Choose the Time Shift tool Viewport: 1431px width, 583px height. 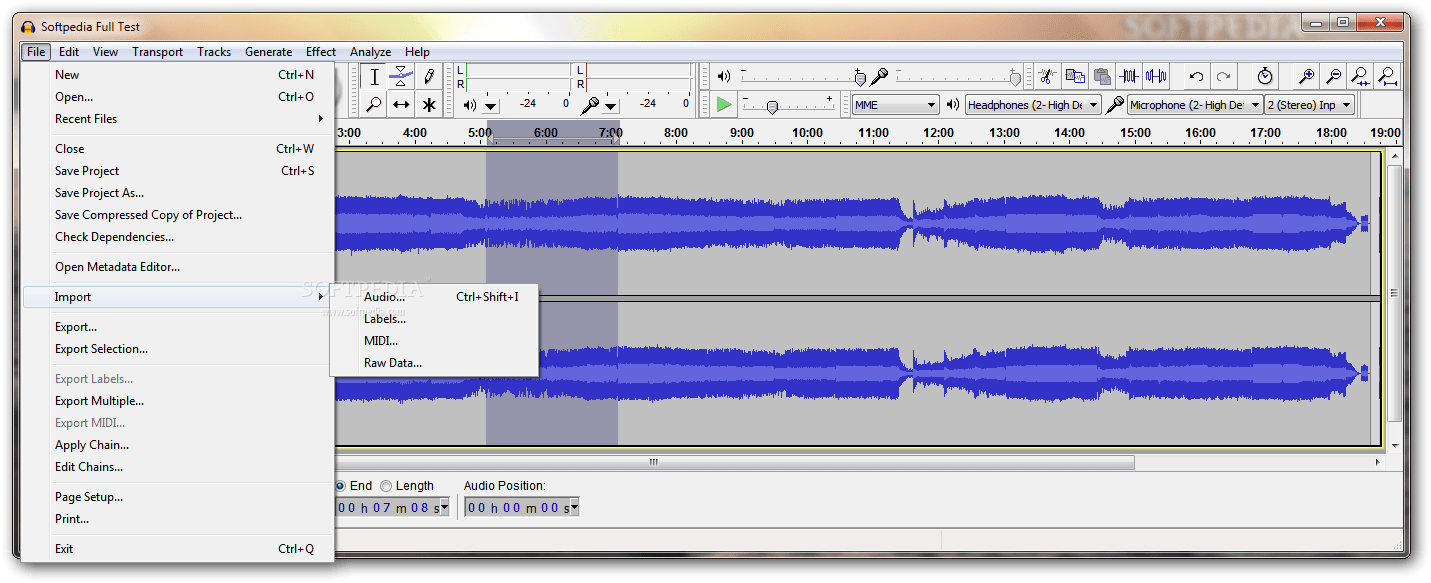pos(400,104)
